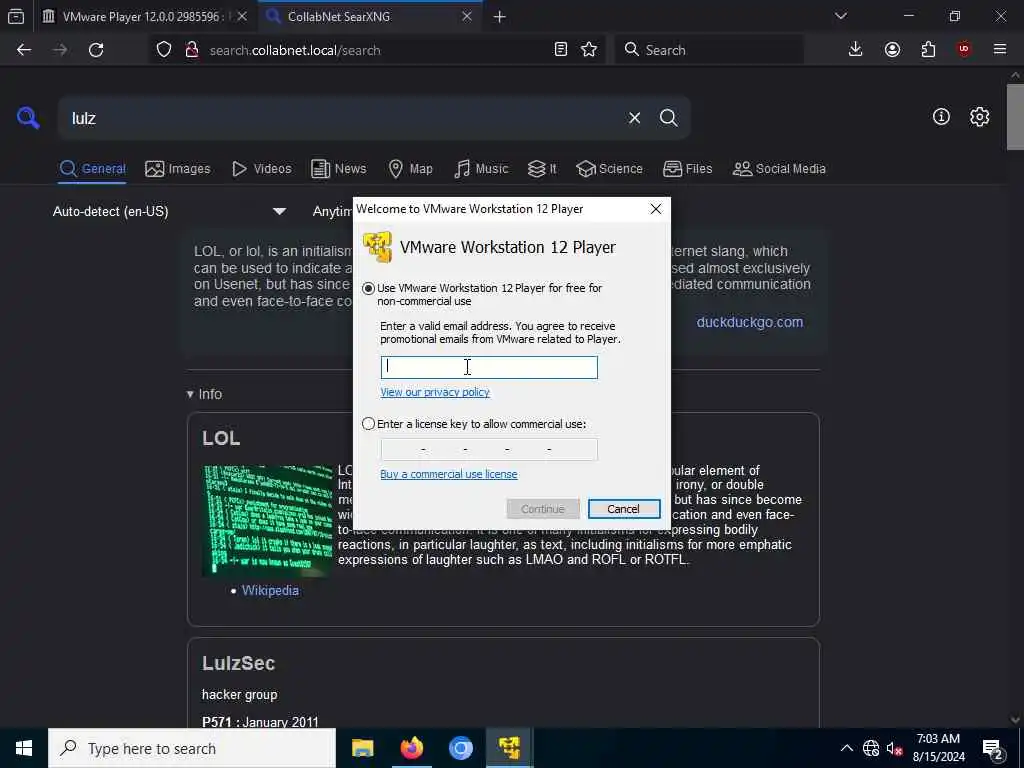Click the SearXNG magnifier logo
This screenshot has height=768, width=1024.
point(28,118)
